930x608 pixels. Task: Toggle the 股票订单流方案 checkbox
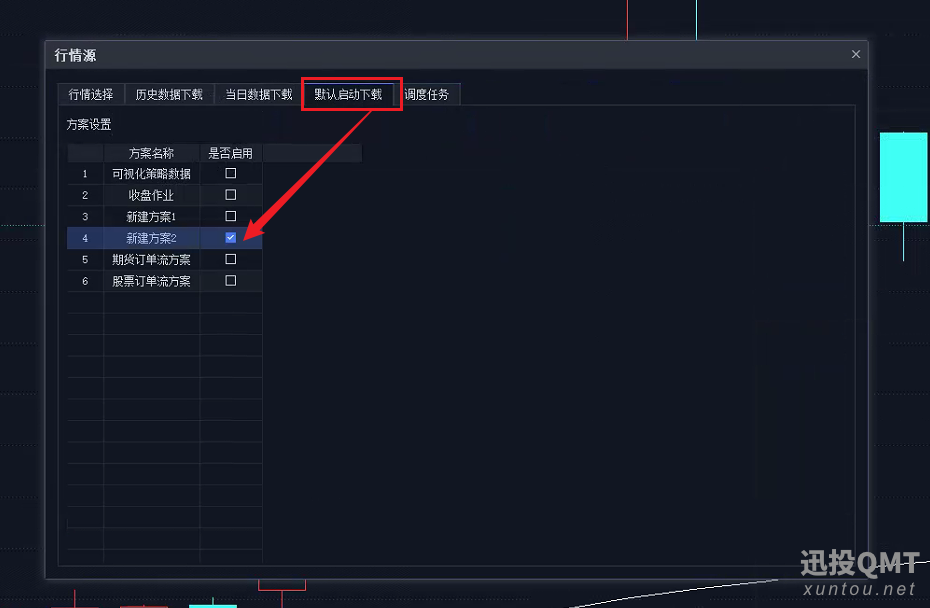[231, 281]
